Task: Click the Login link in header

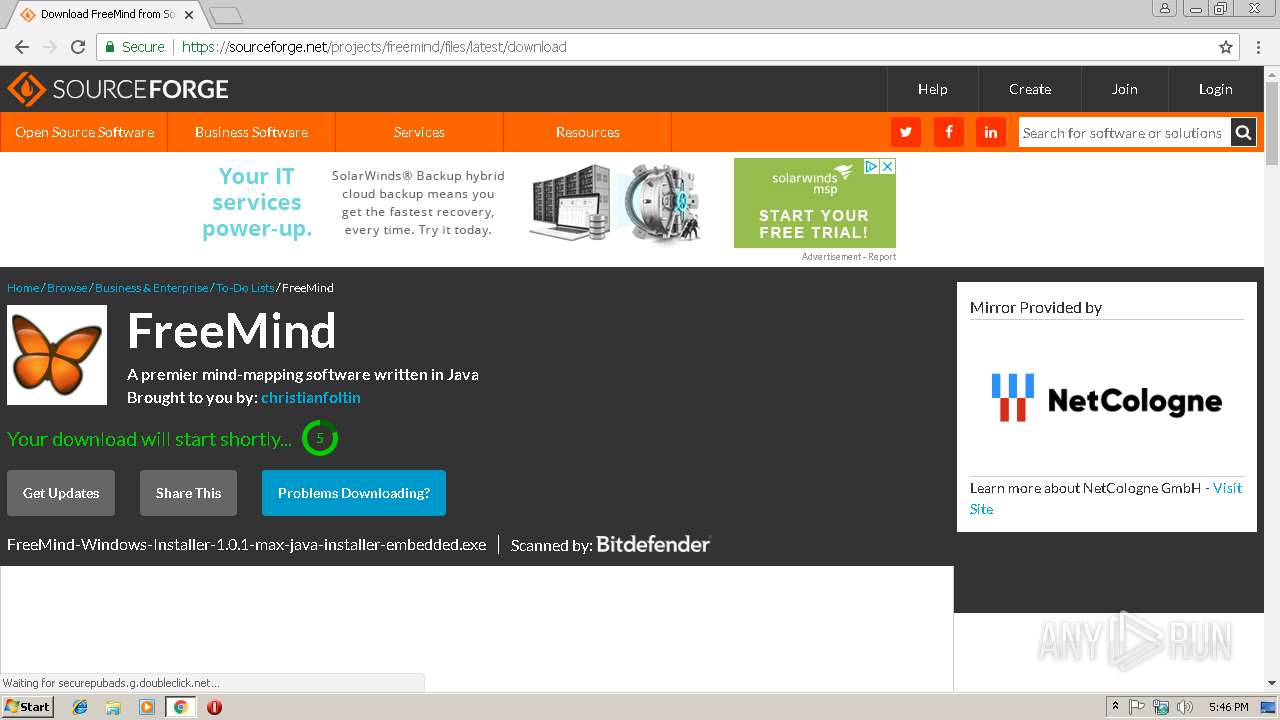Action: [1215, 89]
